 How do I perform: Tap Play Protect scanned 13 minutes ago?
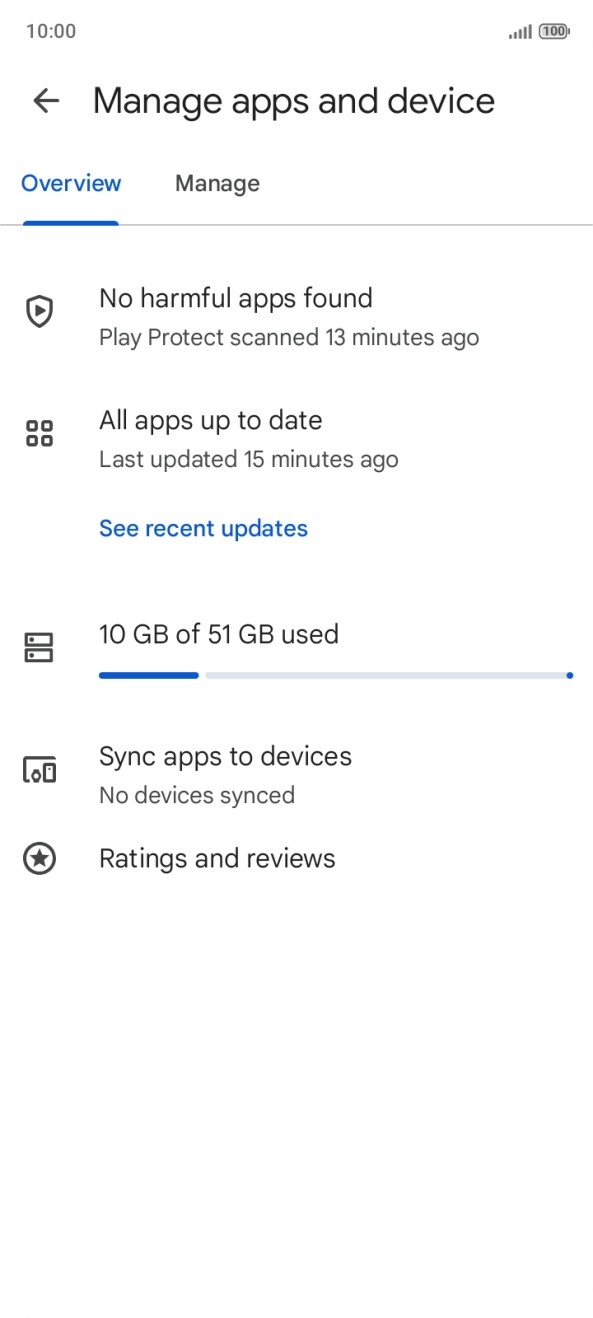coord(289,338)
